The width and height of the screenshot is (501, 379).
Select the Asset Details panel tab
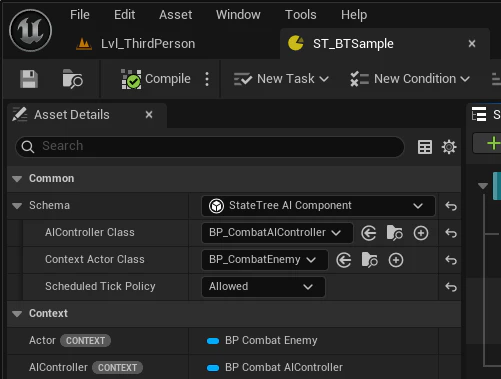(71, 115)
